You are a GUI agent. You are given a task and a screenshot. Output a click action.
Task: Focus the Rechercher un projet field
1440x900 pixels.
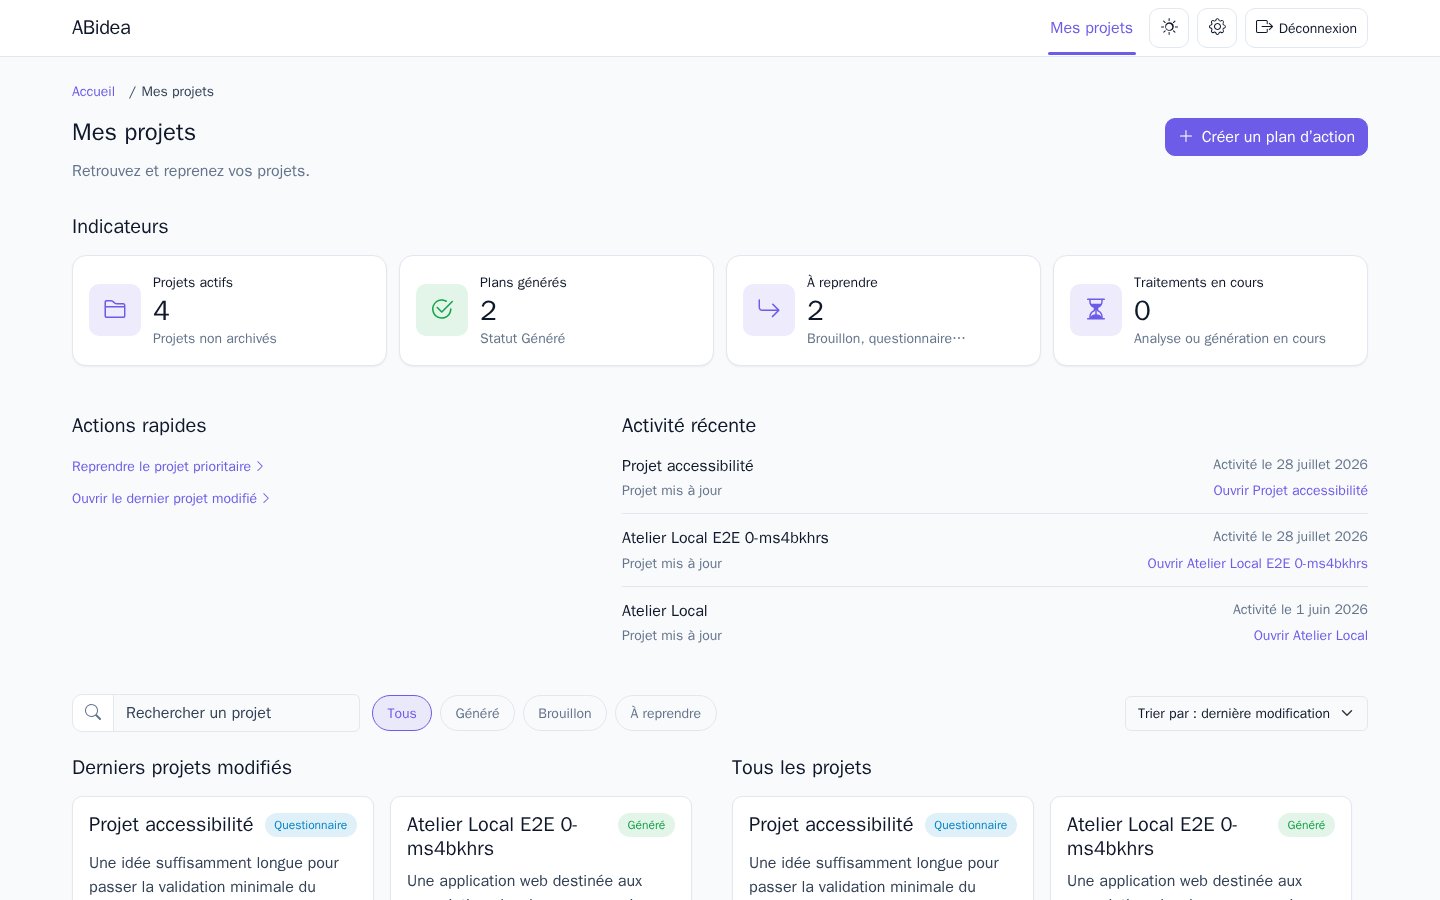point(236,713)
